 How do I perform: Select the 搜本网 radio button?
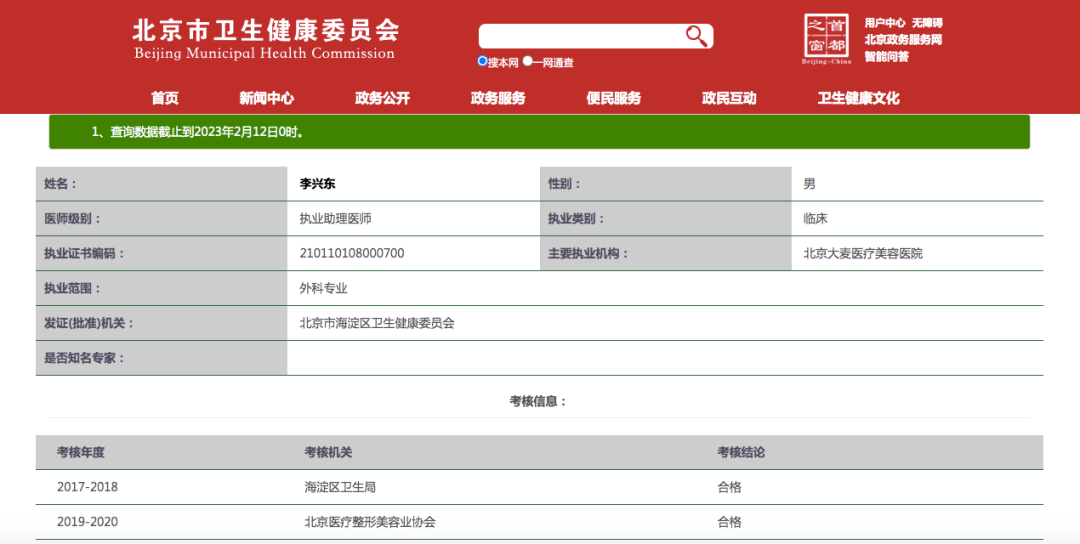tap(483, 61)
